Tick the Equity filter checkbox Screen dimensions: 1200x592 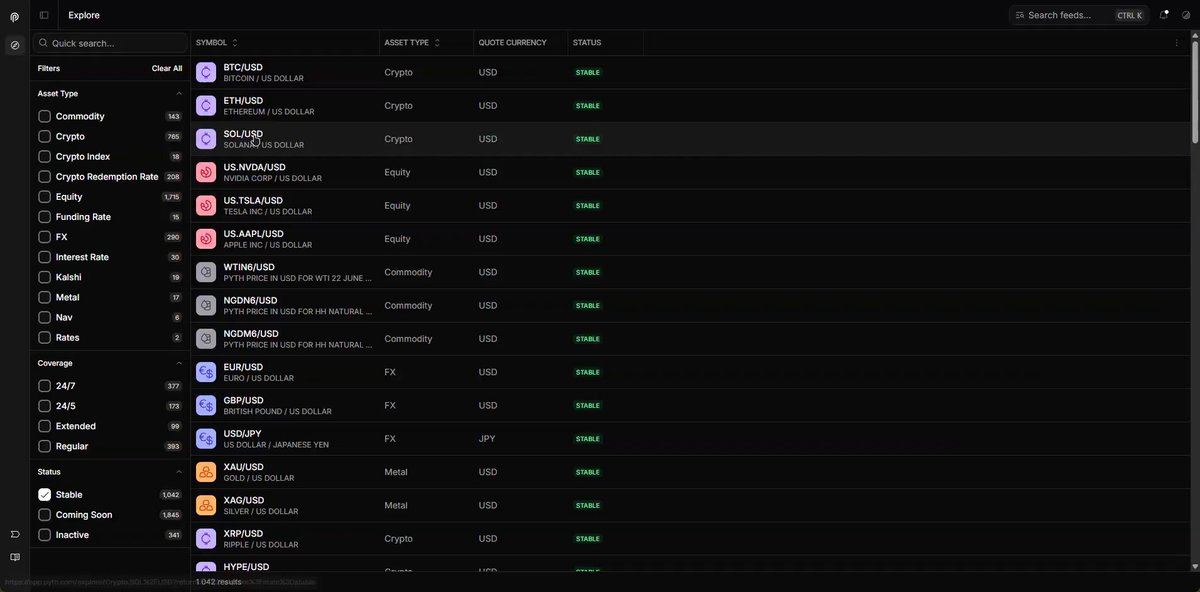(x=44, y=197)
